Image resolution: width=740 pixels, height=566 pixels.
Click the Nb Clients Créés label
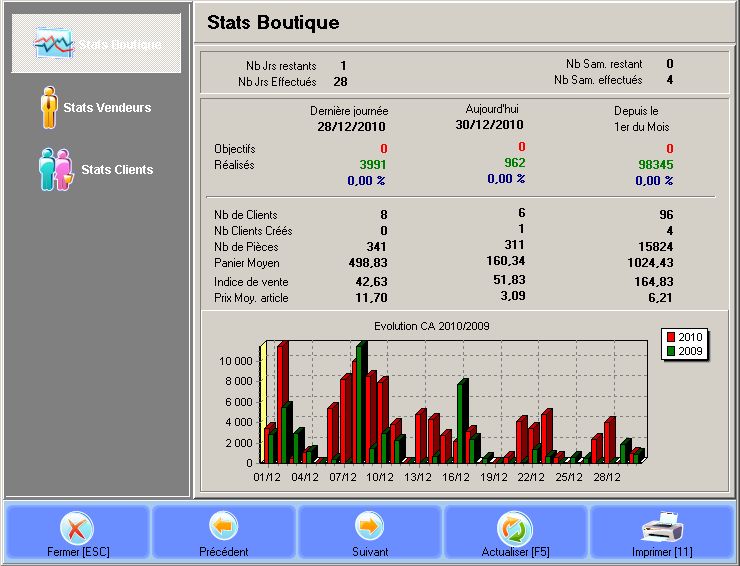(253, 231)
